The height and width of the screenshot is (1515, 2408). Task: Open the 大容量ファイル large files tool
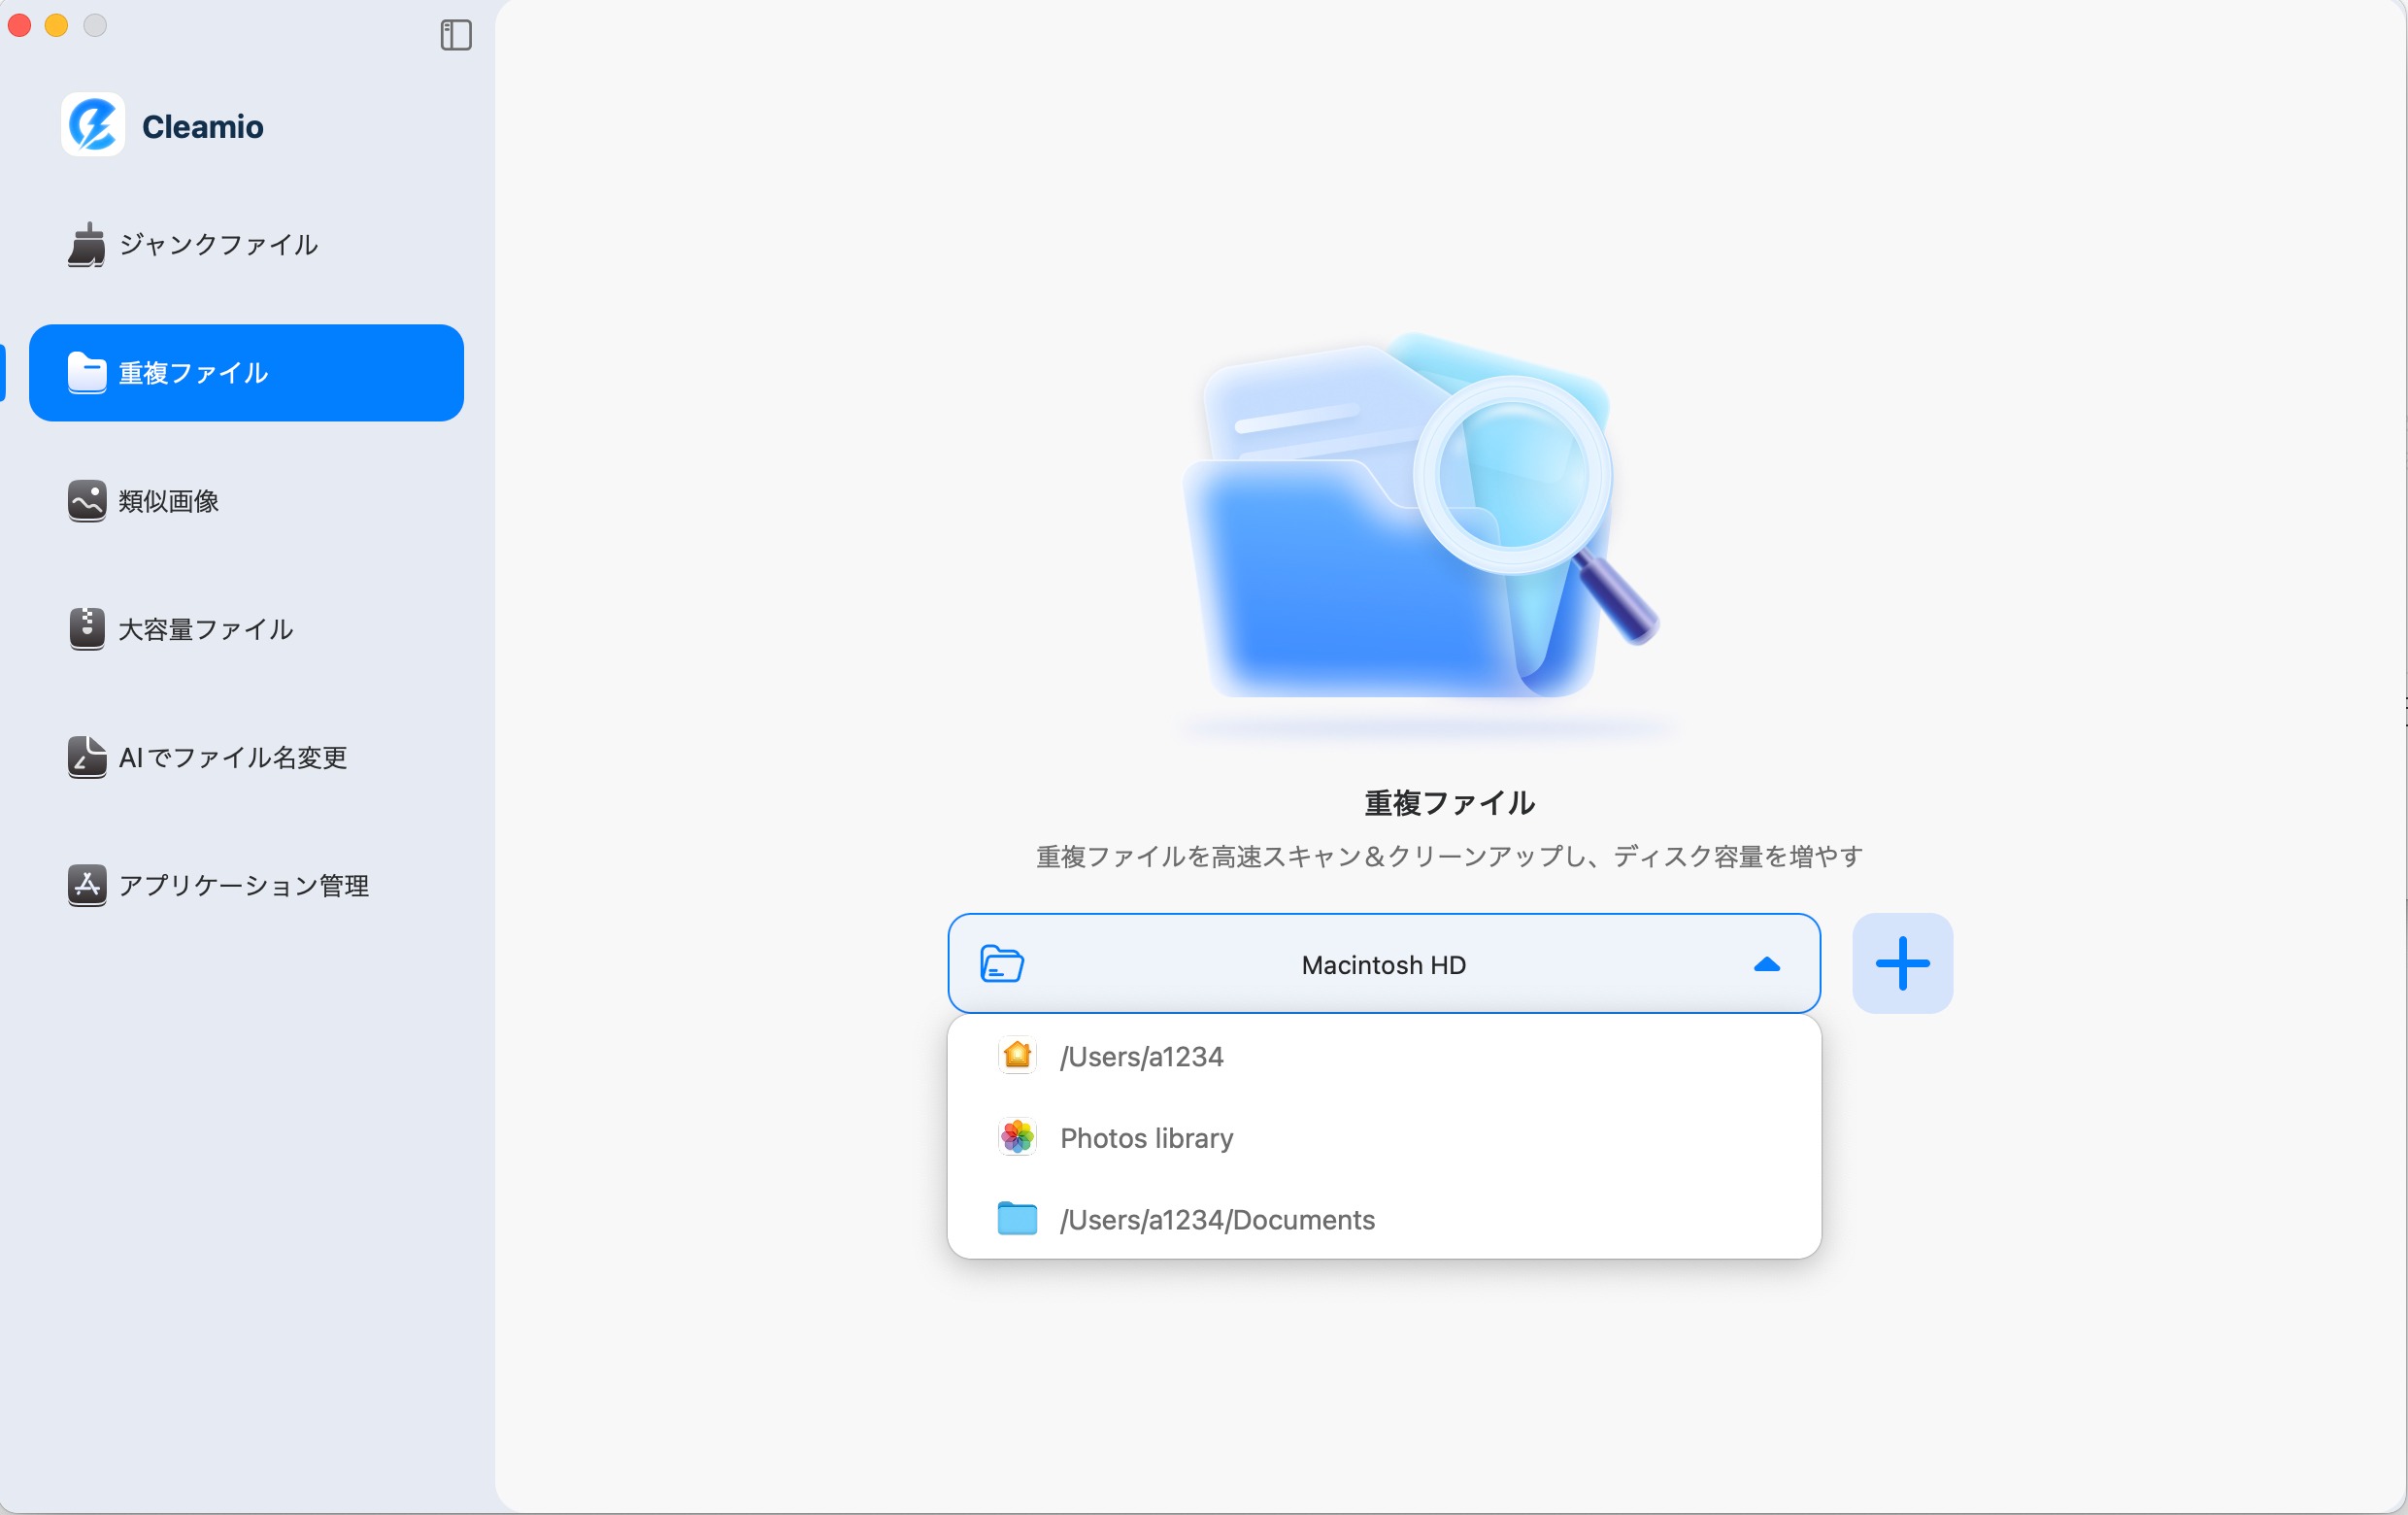[203, 629]
